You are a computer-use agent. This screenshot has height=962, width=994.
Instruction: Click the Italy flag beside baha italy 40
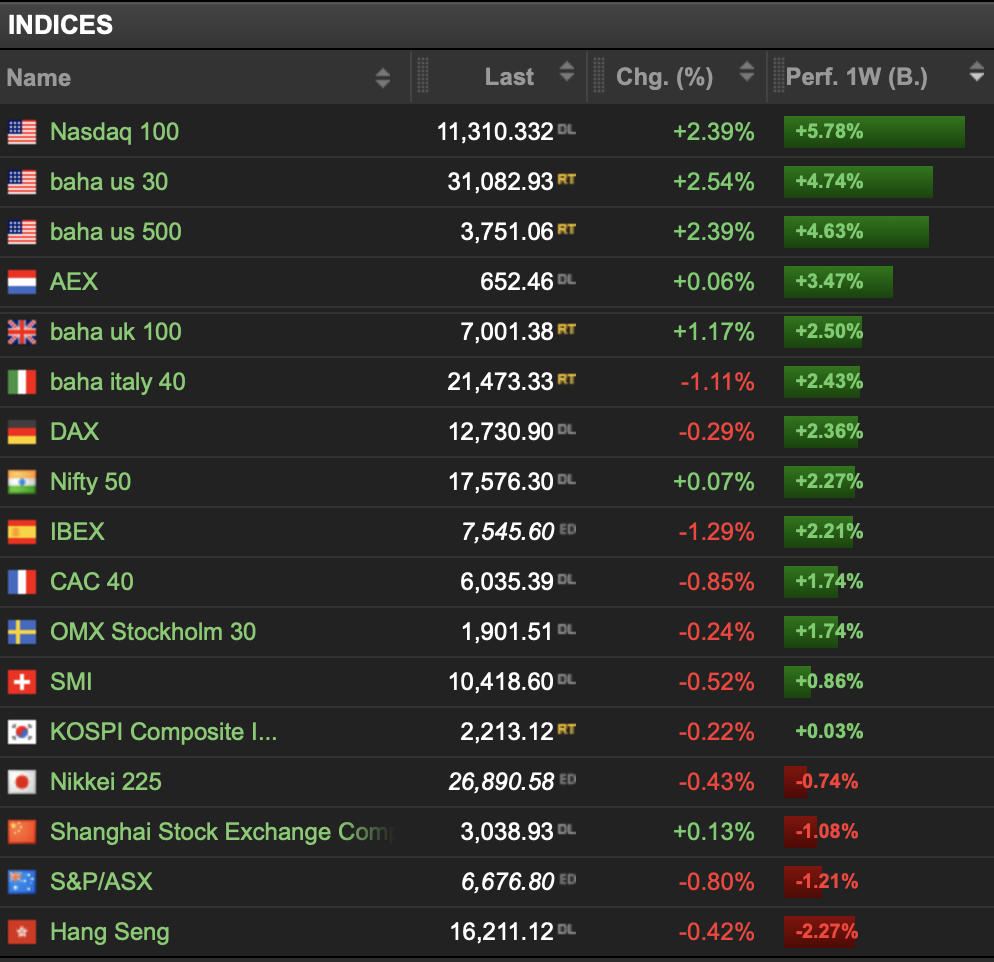tap(22, 382)
